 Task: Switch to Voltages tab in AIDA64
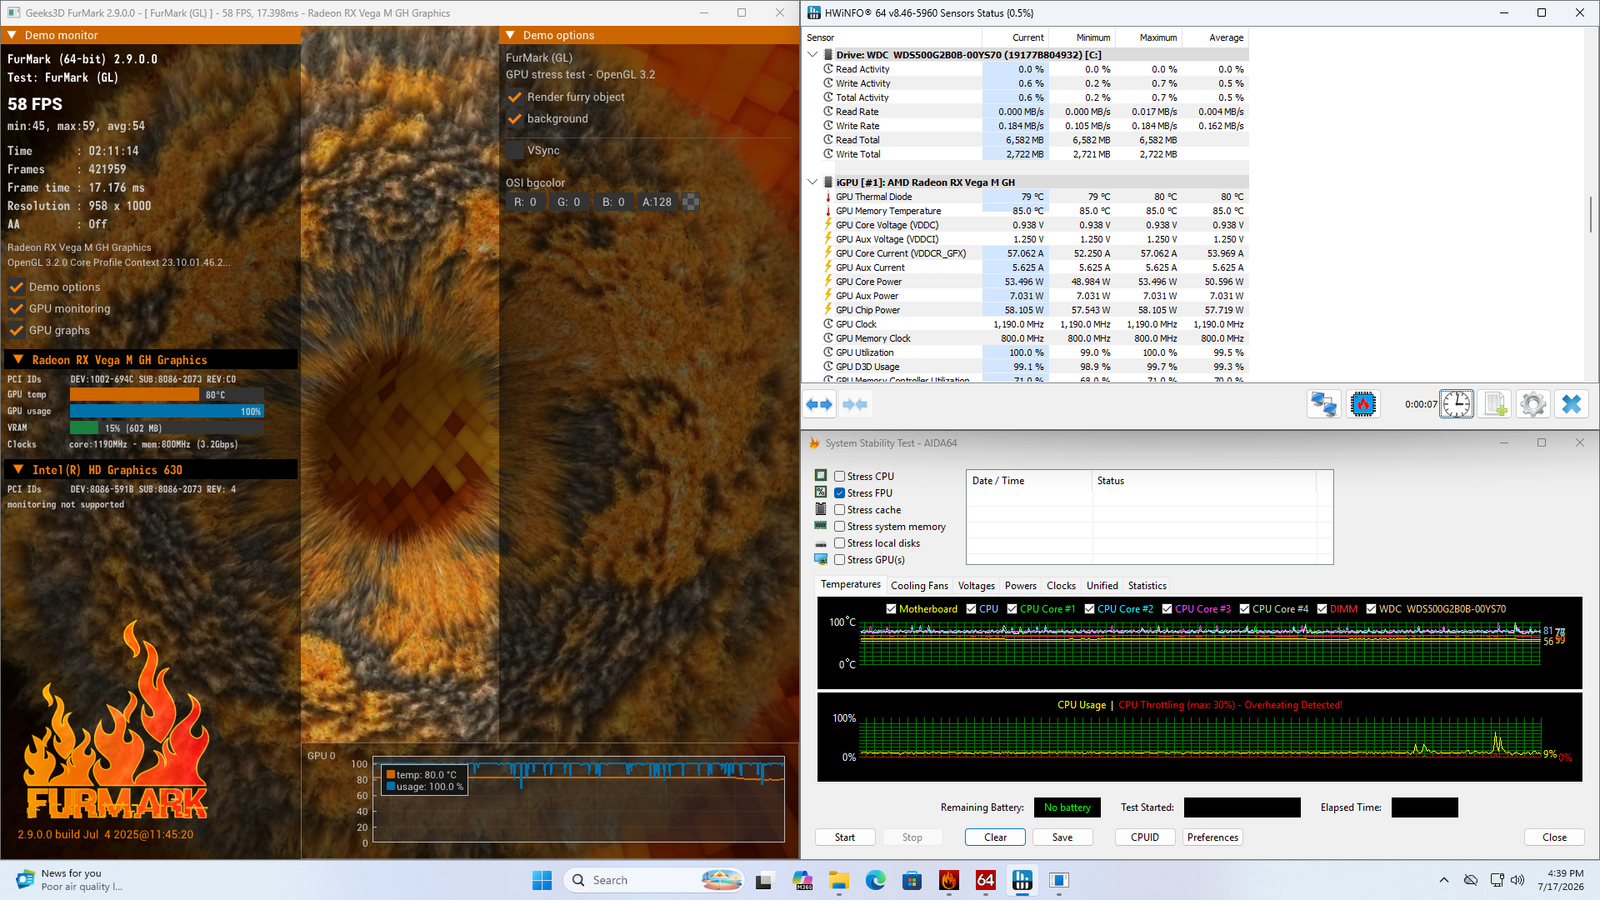pyautogui.click(x=976, y=586)
